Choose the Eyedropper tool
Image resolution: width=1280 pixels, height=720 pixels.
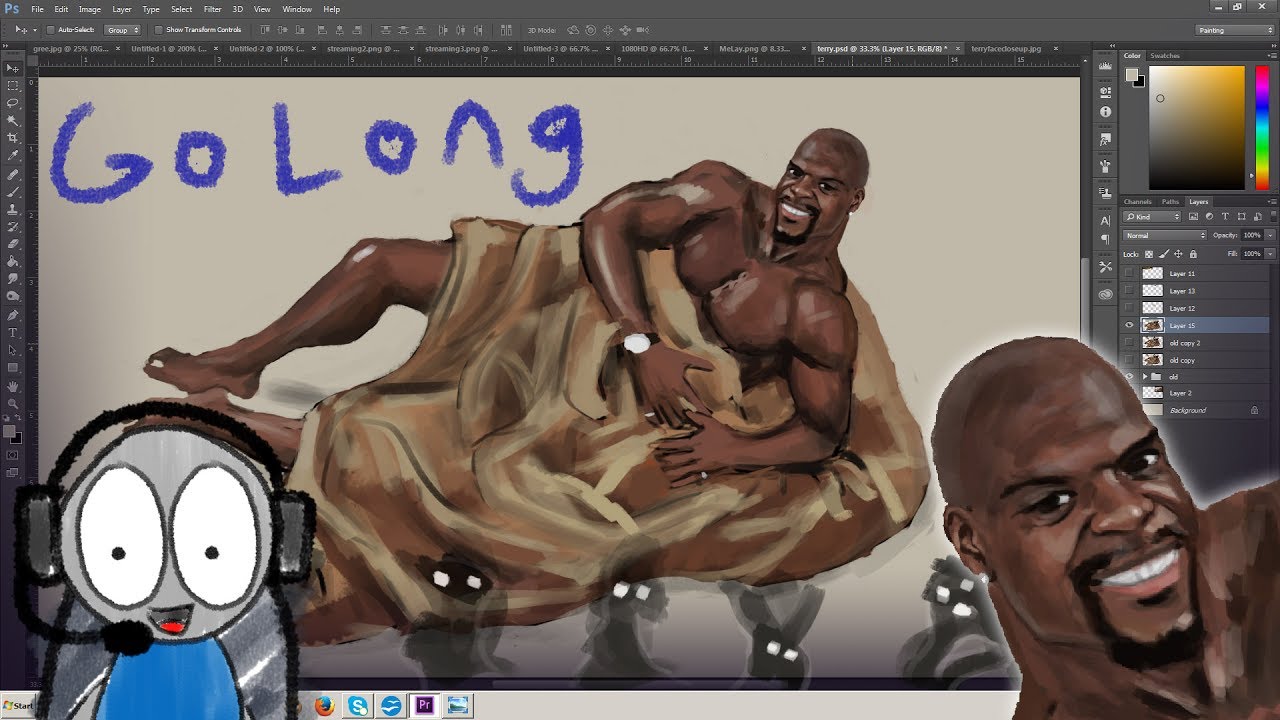point(13,155)
